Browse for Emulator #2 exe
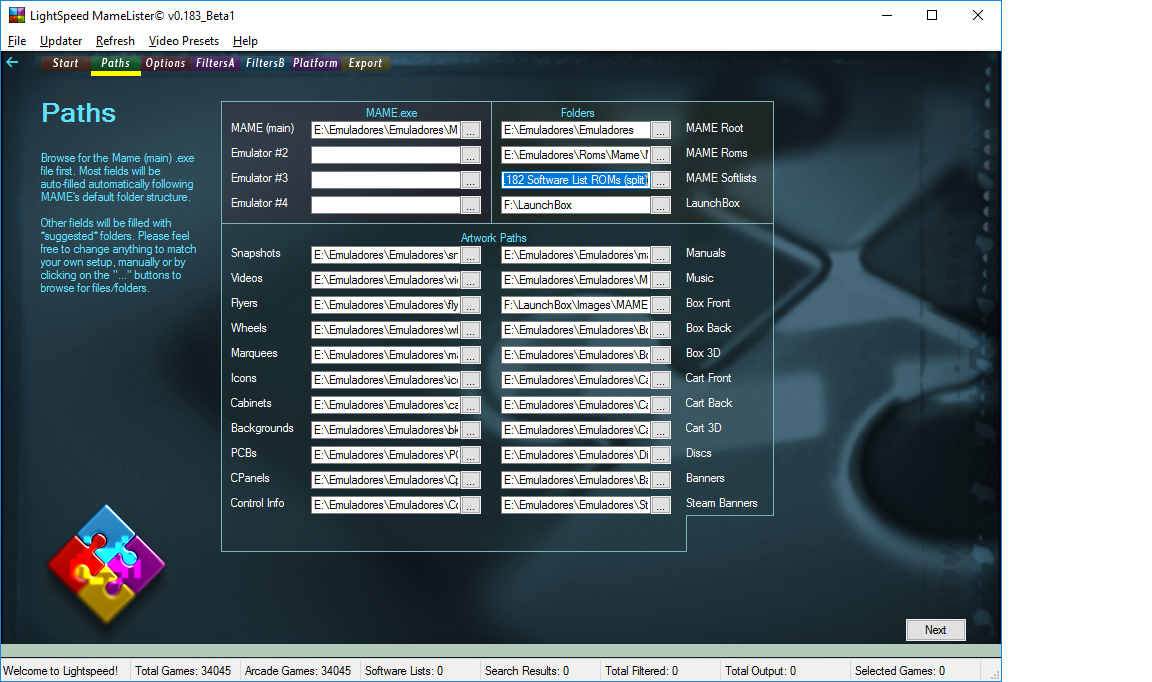The width and height of the screenshot is (1152, 682). click(x=471, y=155)
